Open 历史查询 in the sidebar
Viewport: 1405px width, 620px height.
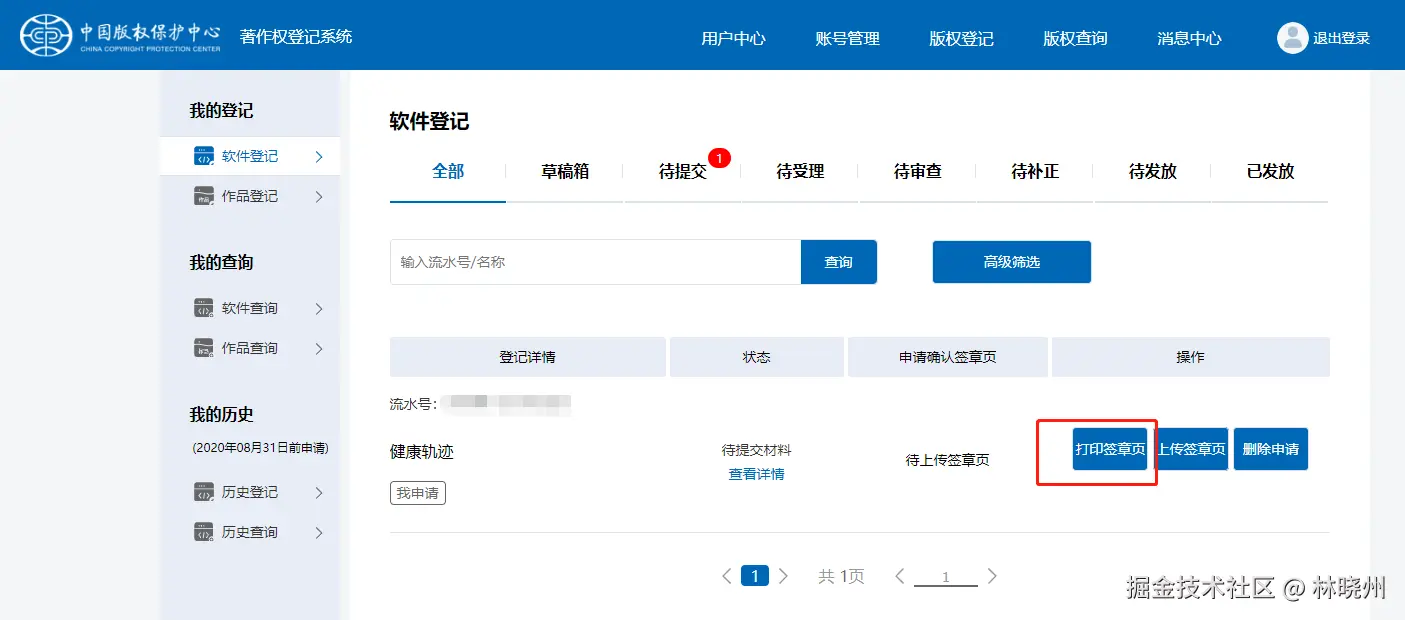coord(250,533)
